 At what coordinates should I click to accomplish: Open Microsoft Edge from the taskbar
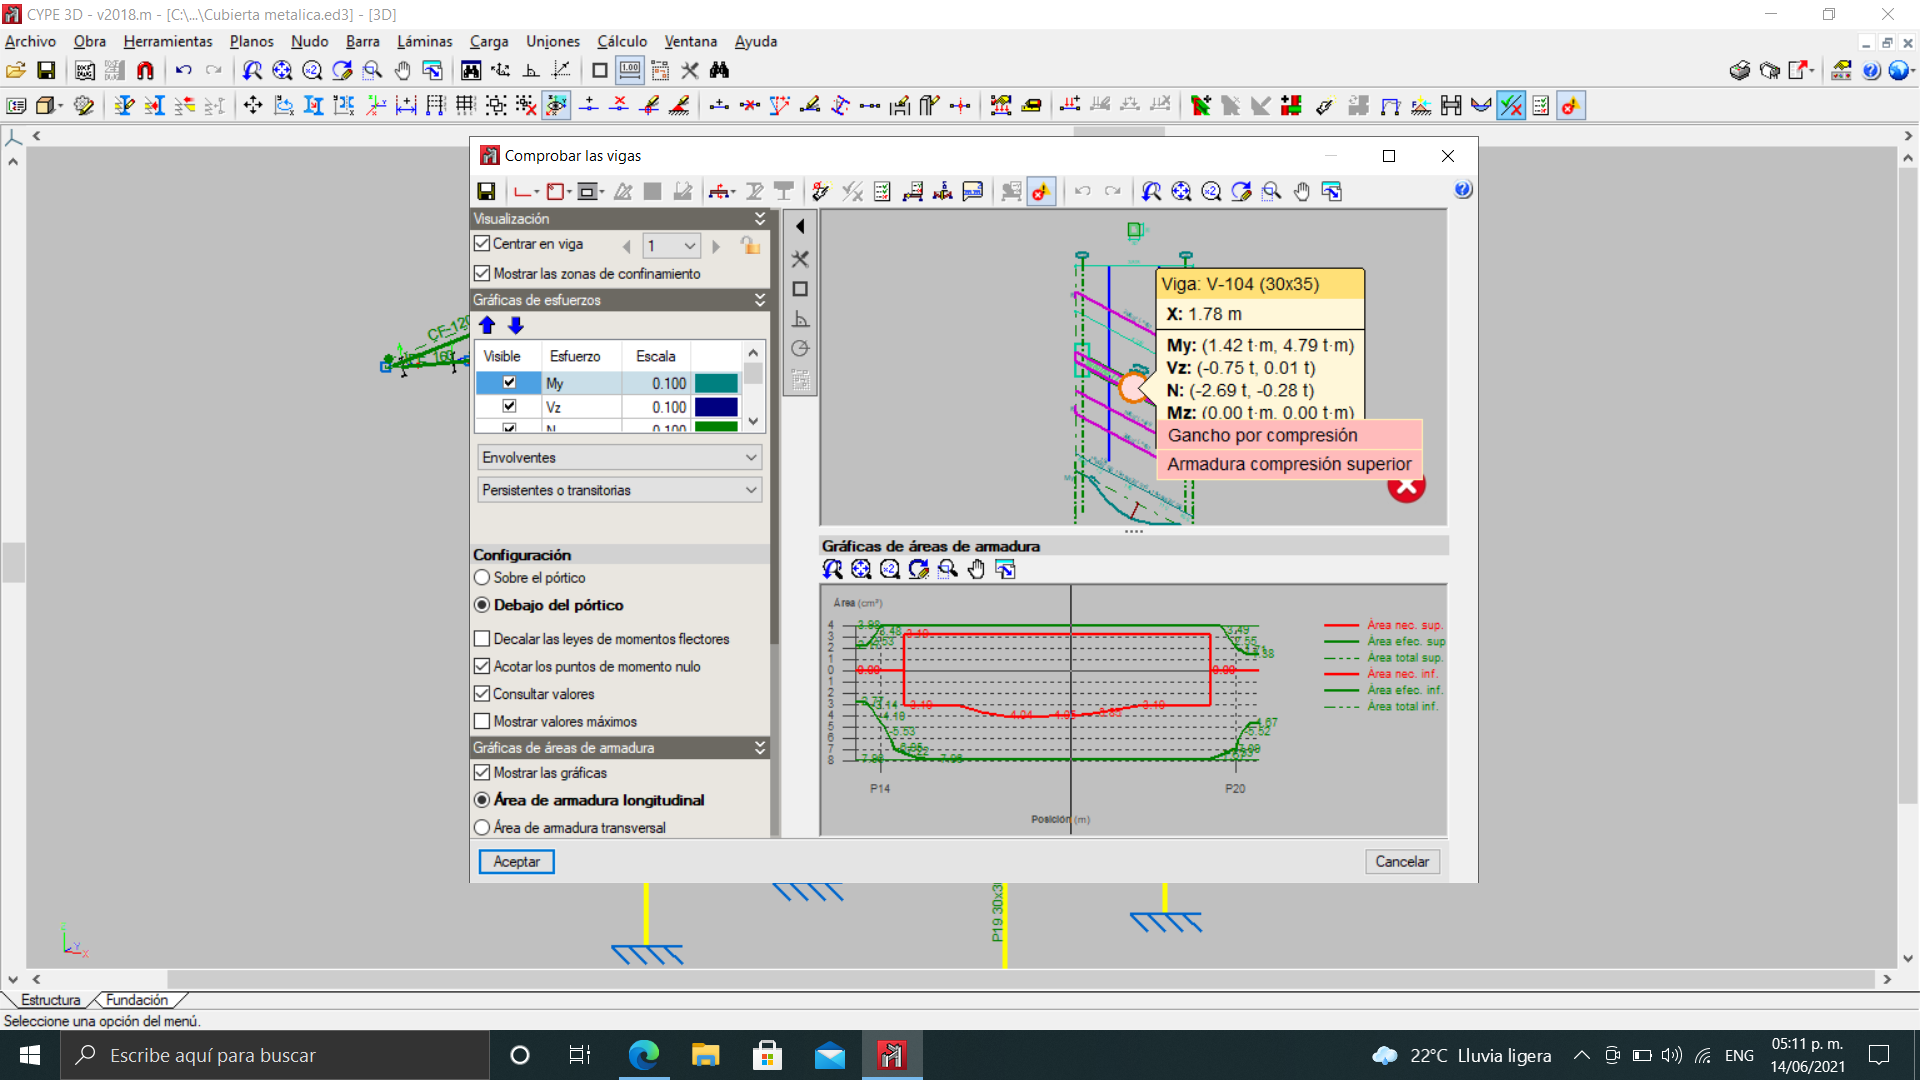pyautogui.click(x=643, y=1055)
